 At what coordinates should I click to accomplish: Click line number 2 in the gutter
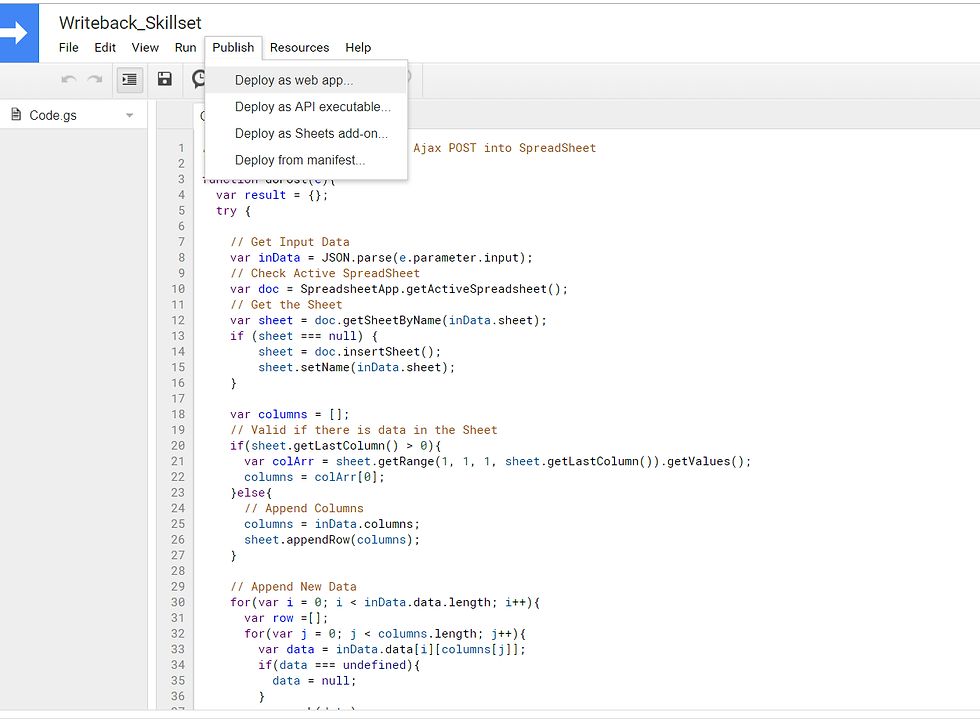(x=181, y=164)
